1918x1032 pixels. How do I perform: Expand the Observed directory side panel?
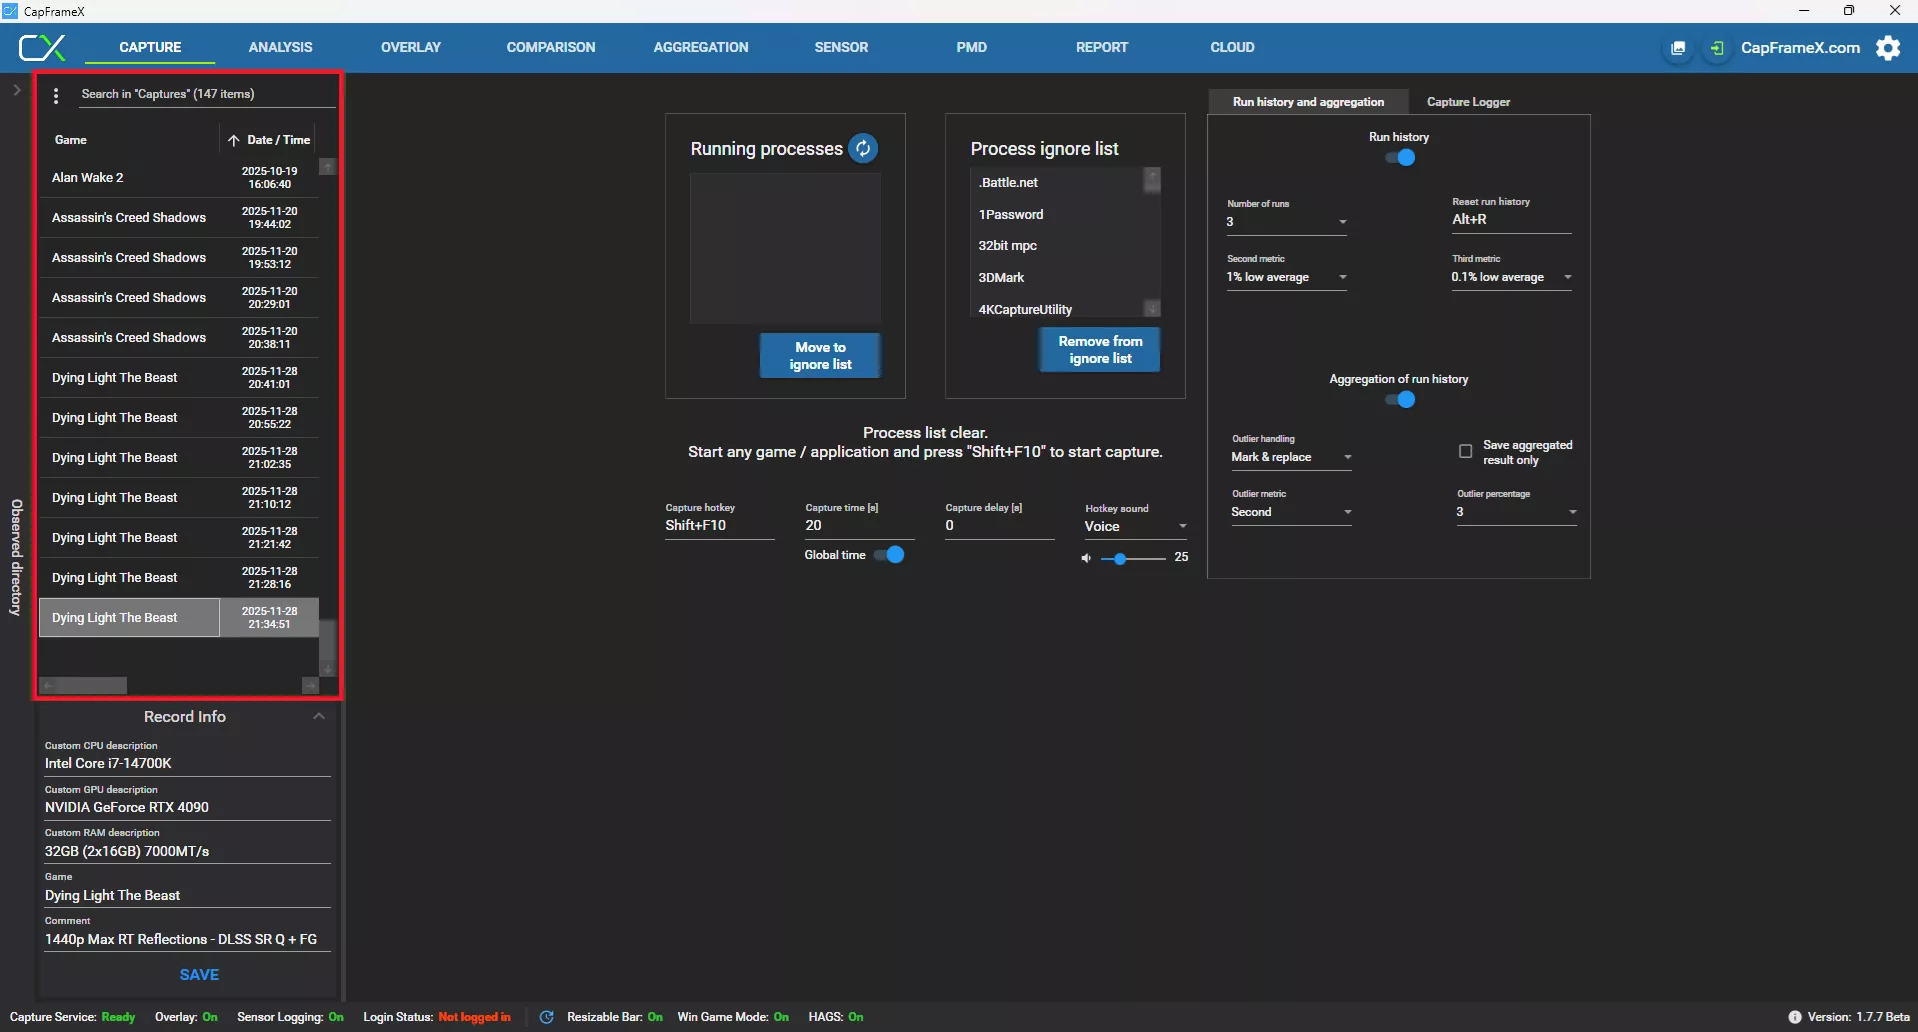coord(17,90)
